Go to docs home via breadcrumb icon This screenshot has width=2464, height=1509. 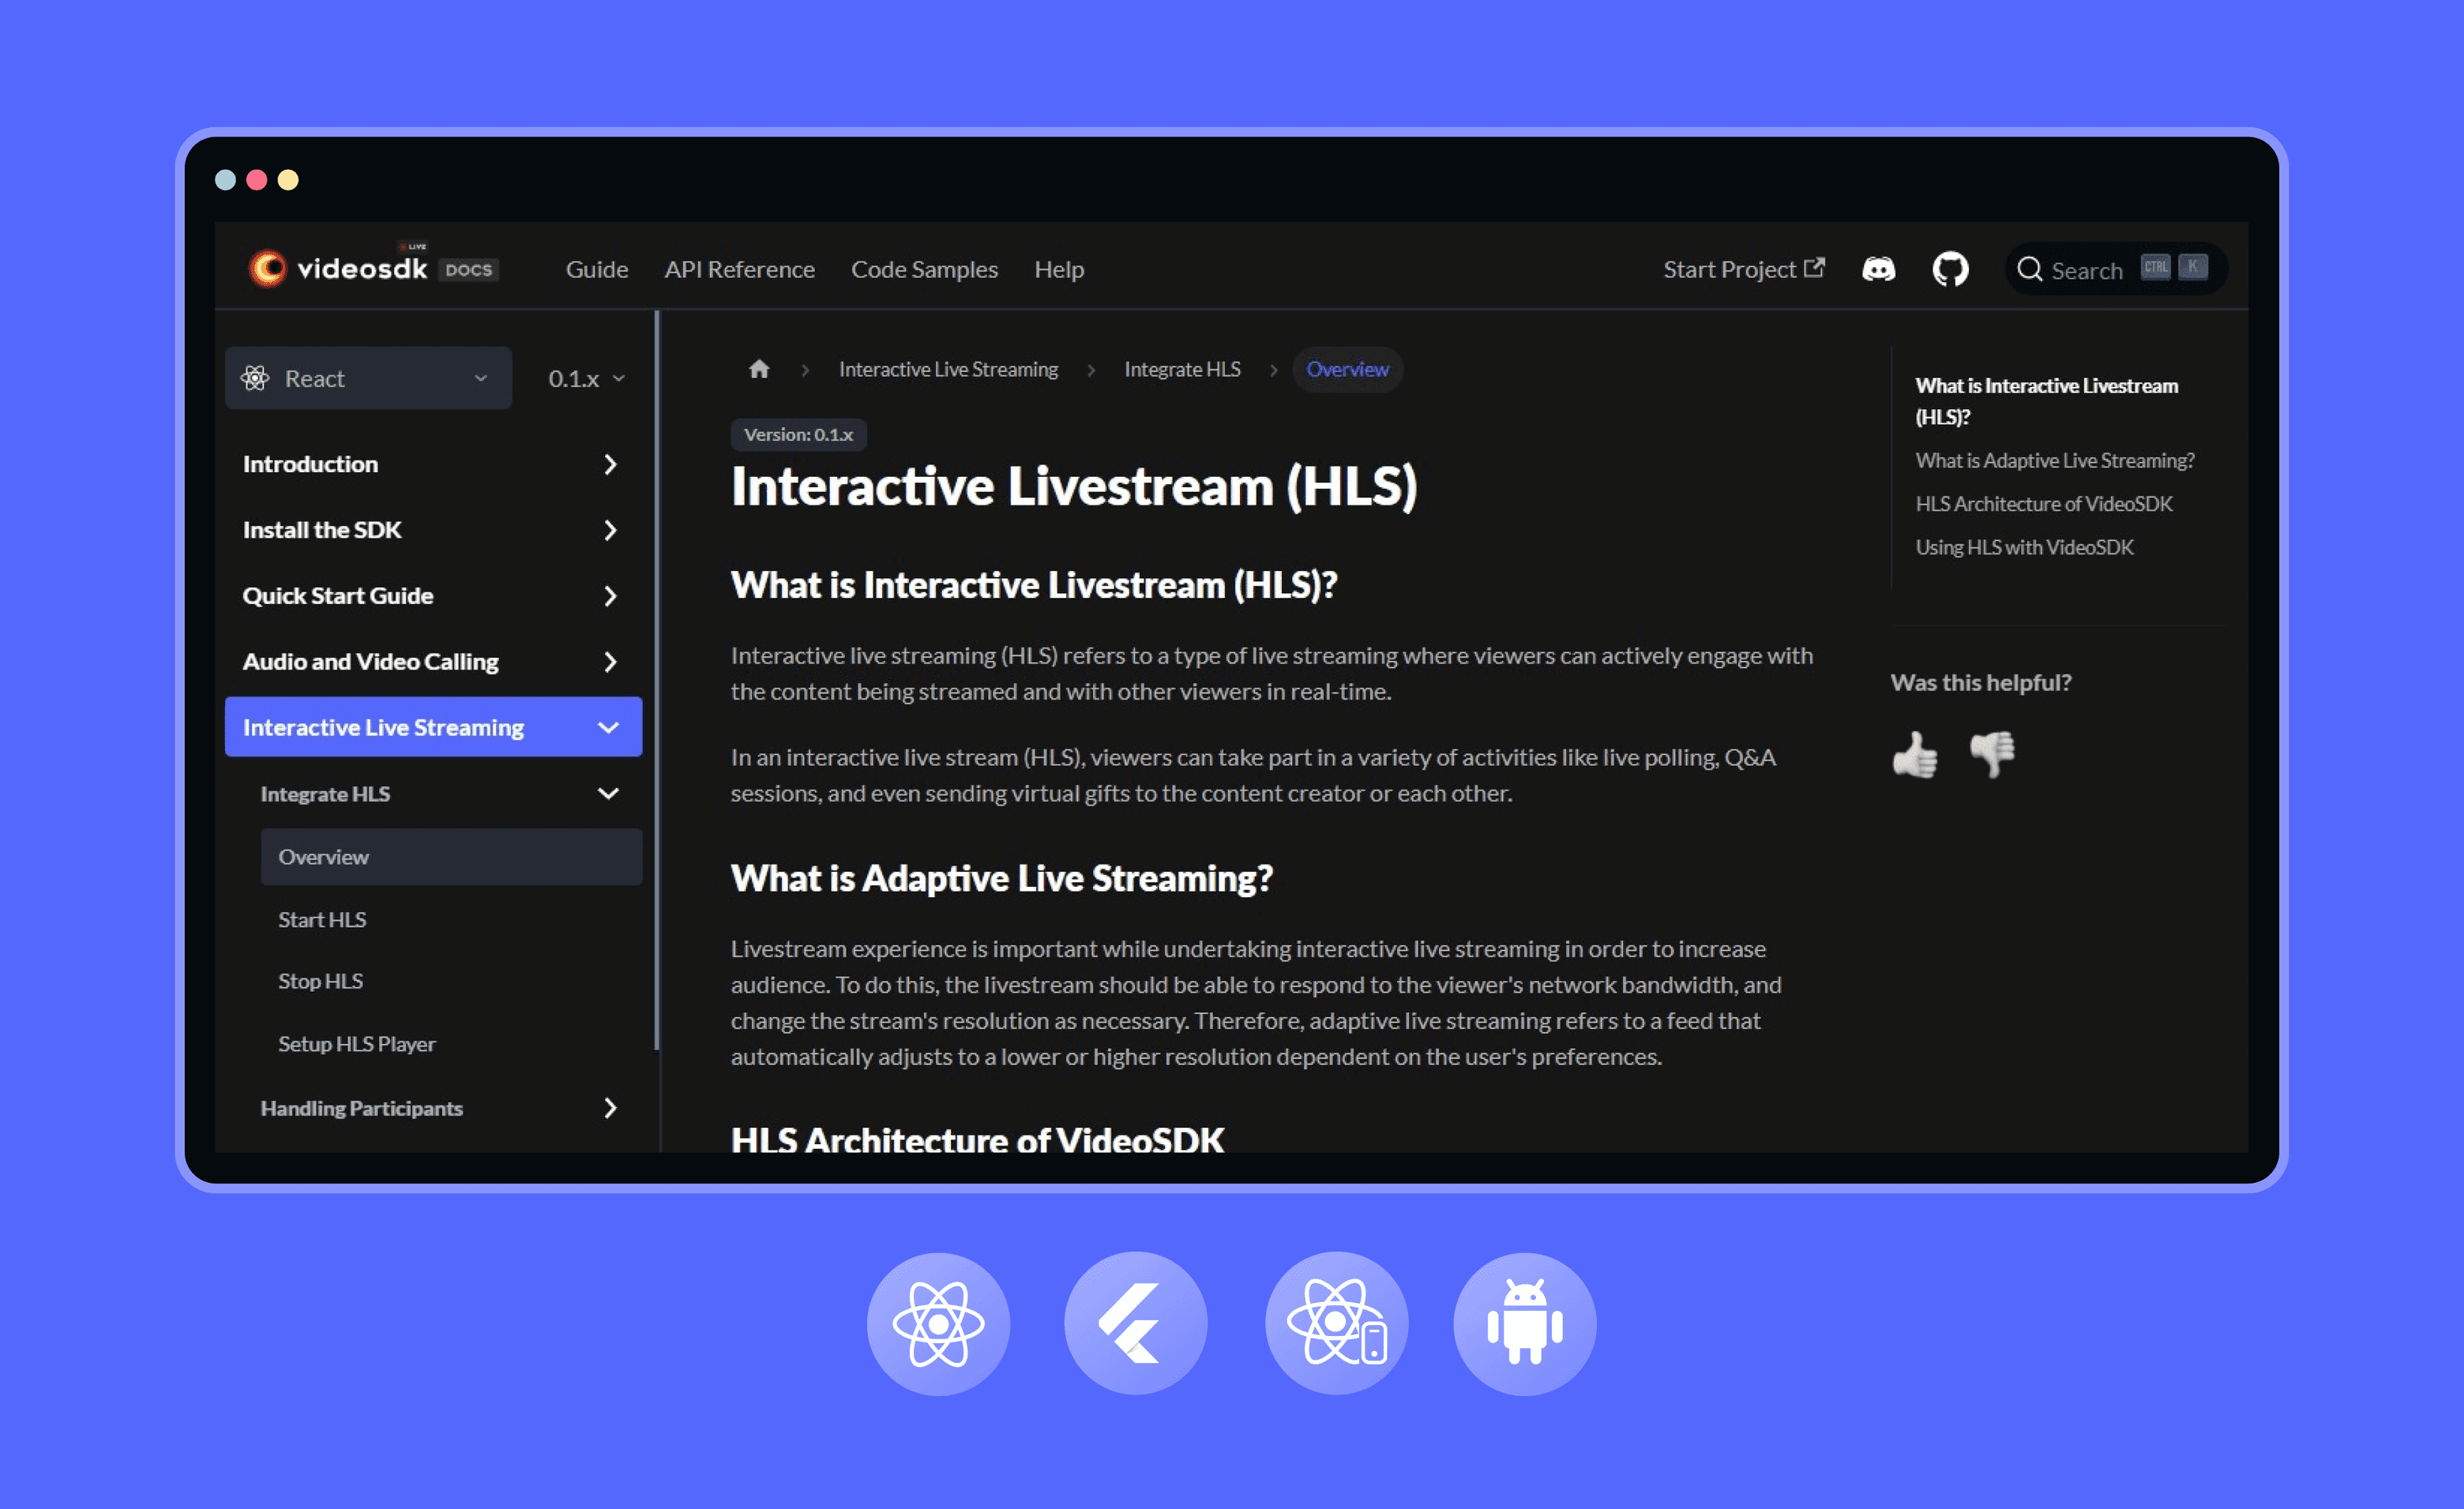(x=759, y=369)
